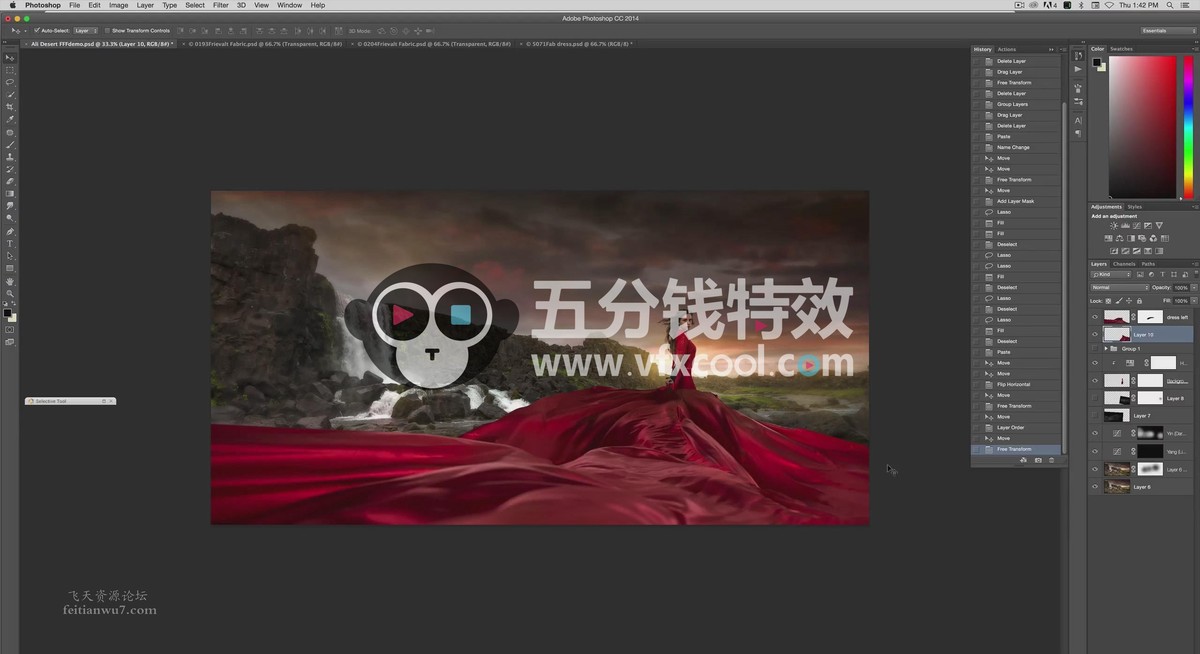Select the Eraser tool
This screenshot has width=1200, height=654.
point(10,181)
